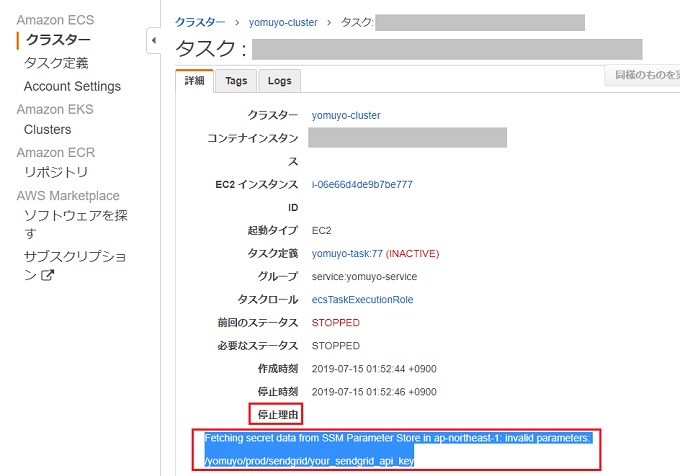This screenshot has height=476, width=680.
Task: Click the /yomuyo/prod/sendgrid parameter path text
Action: (309, 461)
